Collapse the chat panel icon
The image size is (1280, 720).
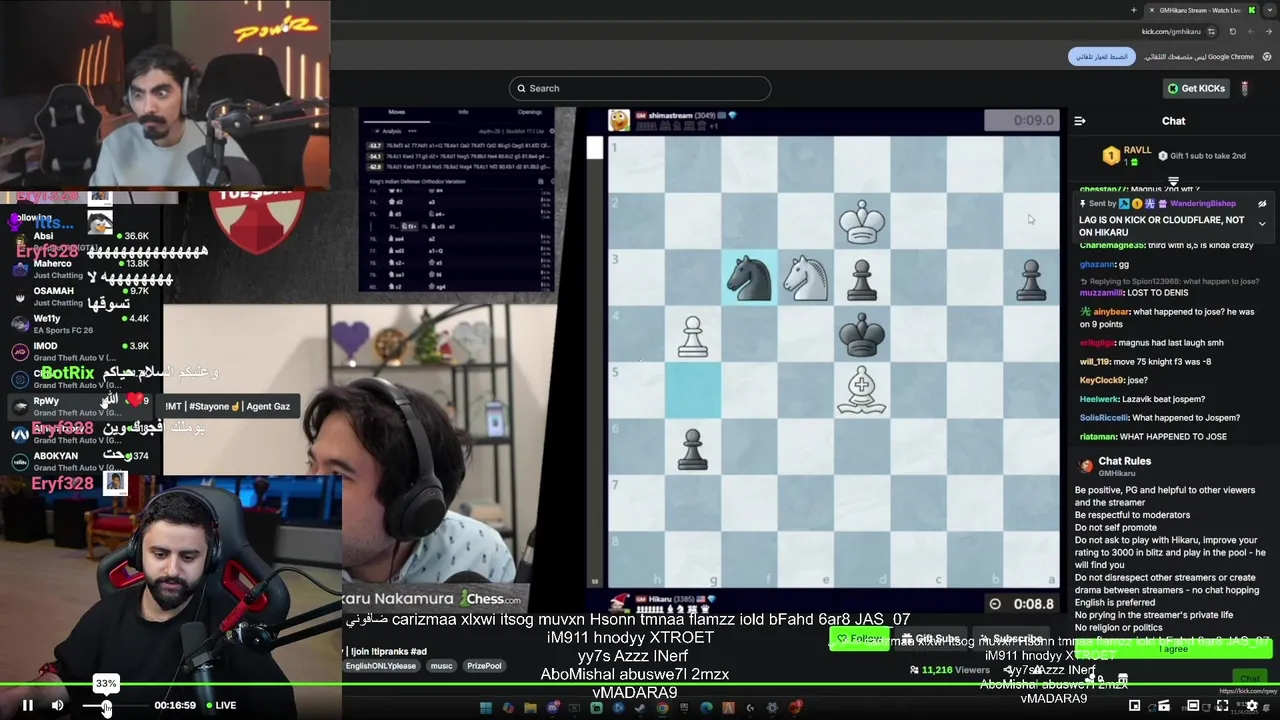1080,121
